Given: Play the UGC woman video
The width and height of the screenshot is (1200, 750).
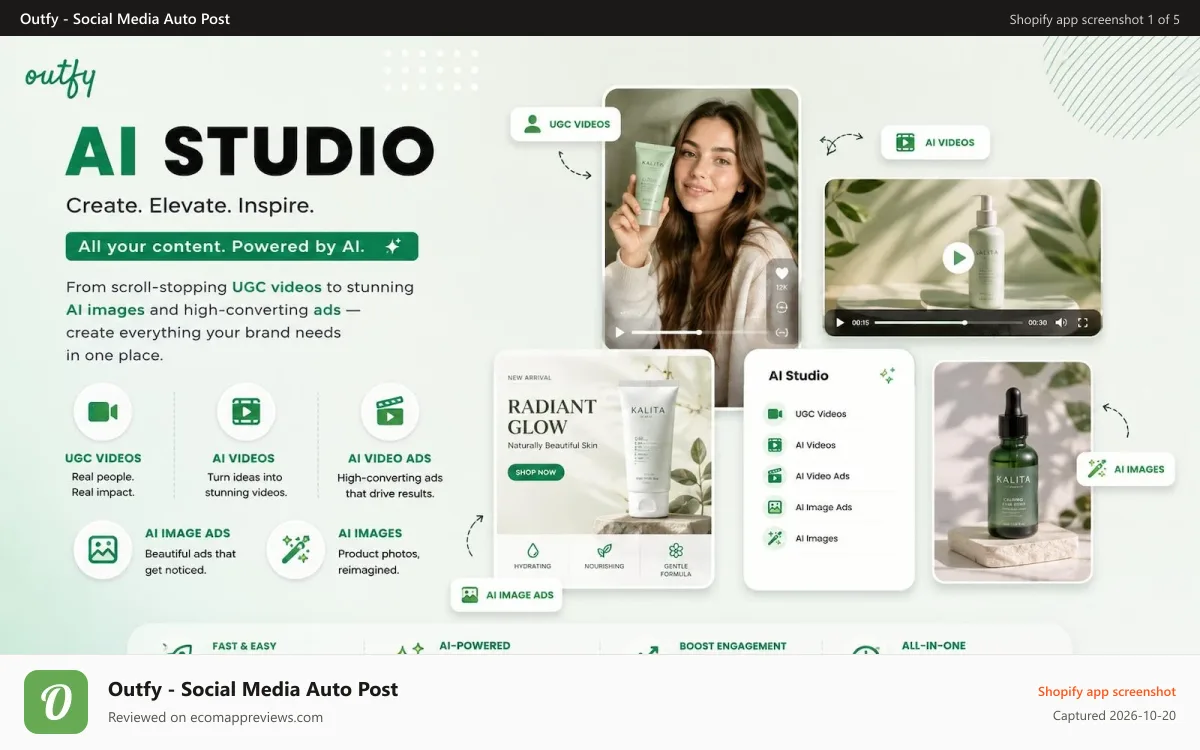Looking at the screenshot, I should point(620,332).
